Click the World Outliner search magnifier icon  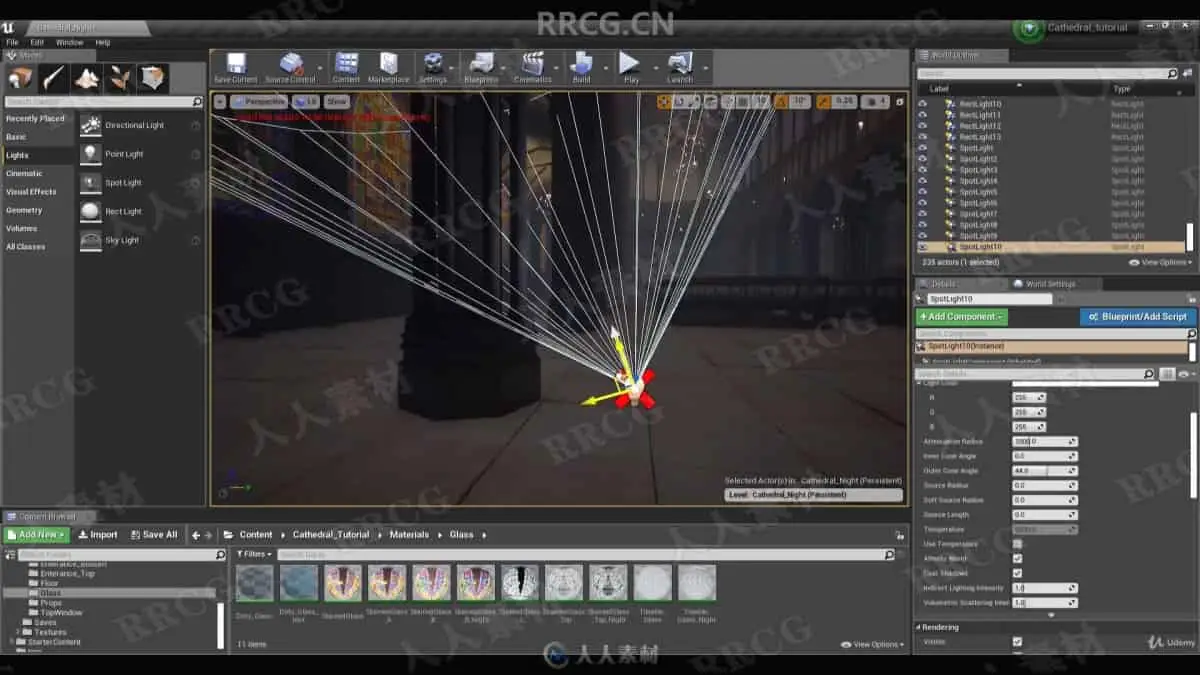click(1173, 73)
